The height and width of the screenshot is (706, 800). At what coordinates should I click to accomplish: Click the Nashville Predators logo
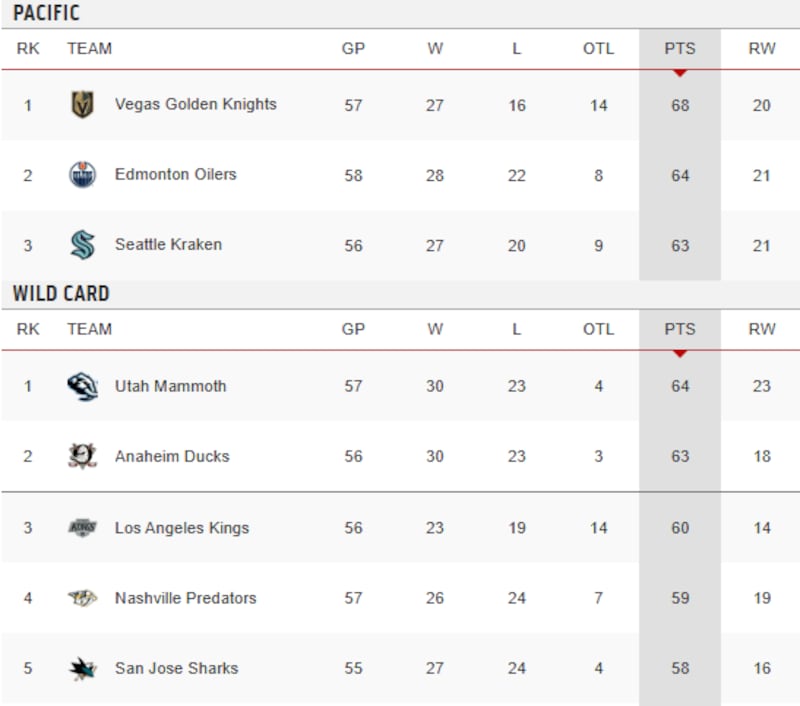82,598
